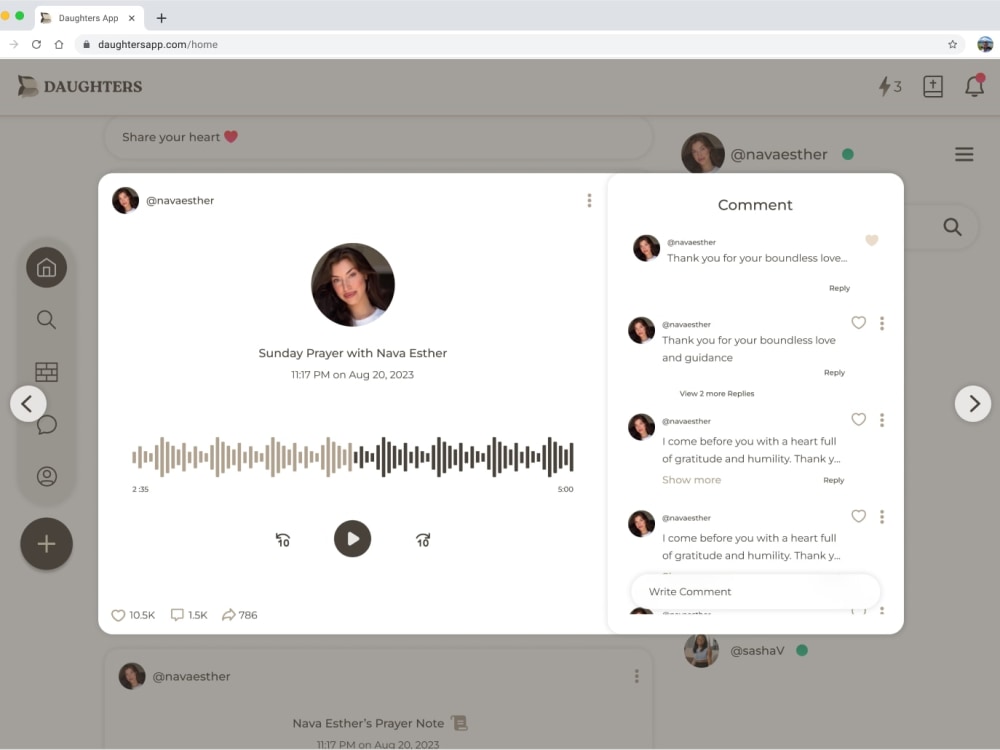The image size is (1000, 750).
Task: Click the search magnifier on right panel
Action: click(x=952, y=226)
